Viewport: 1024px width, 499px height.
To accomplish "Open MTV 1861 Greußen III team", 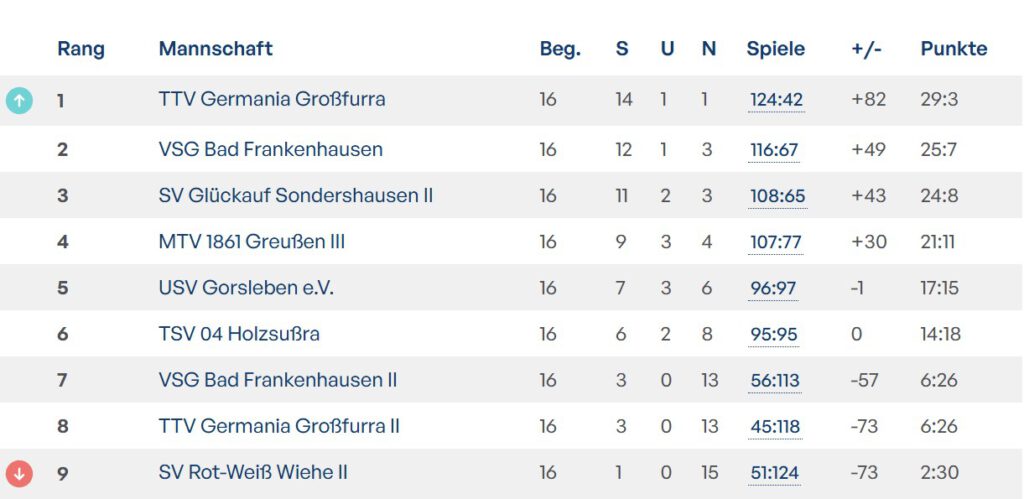I will [251, 242].
